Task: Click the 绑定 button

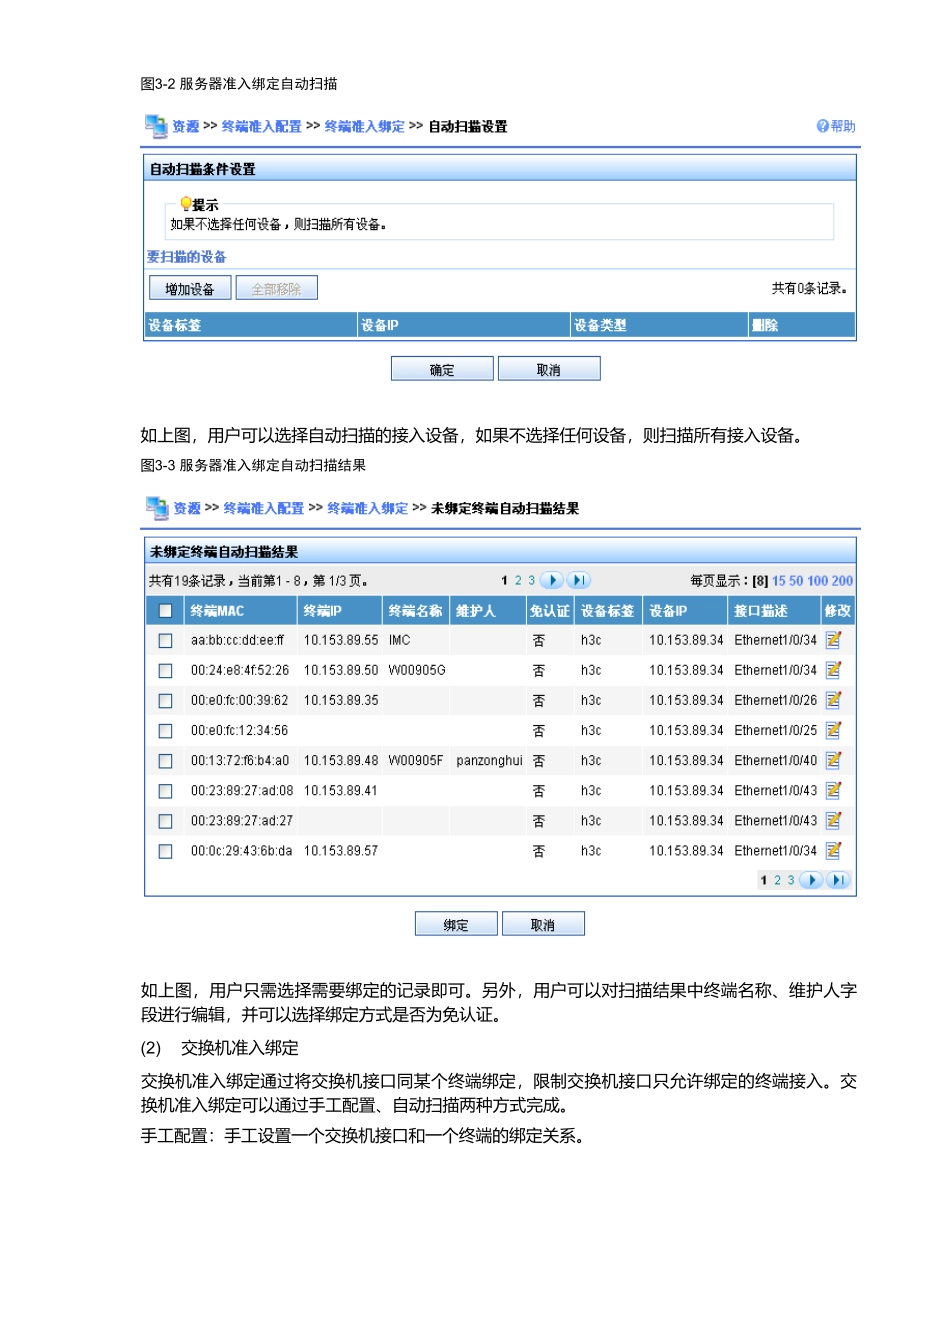Action: point(456,924)
